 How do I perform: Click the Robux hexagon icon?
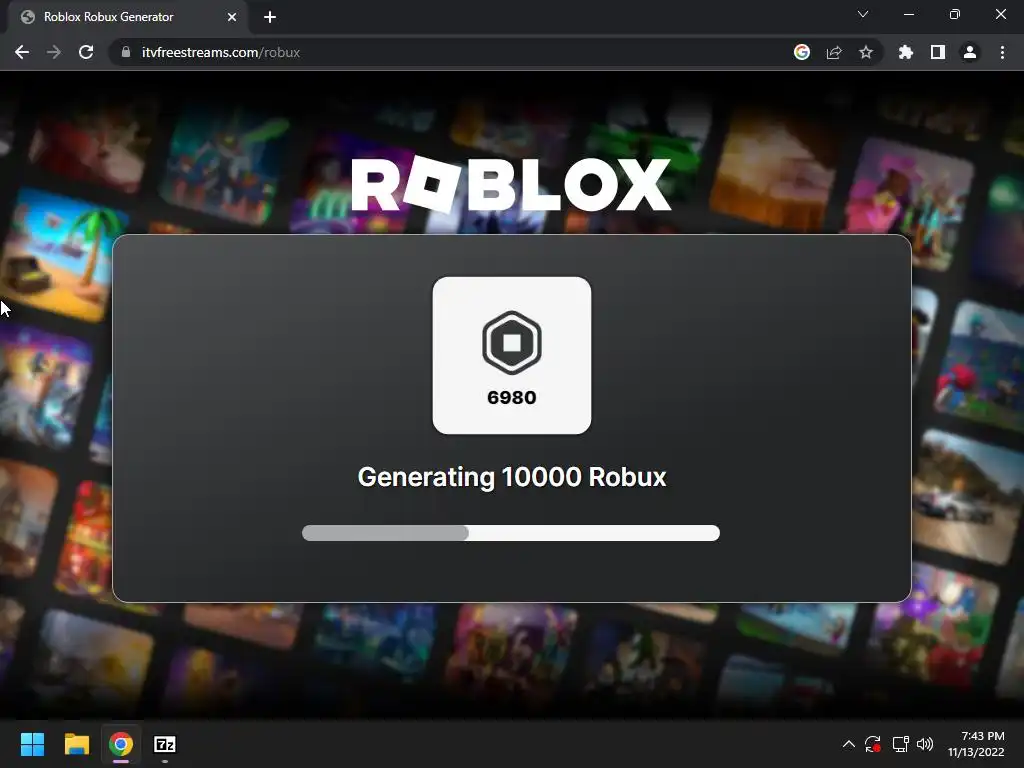point(512,342)
